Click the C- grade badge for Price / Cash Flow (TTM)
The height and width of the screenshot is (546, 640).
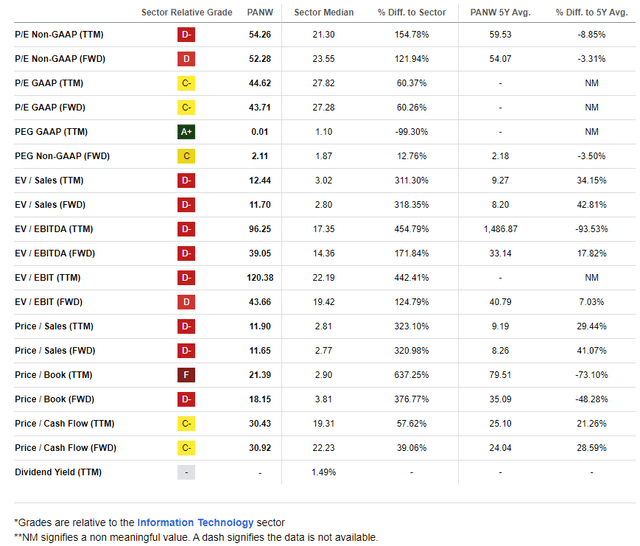pos(186,424)
